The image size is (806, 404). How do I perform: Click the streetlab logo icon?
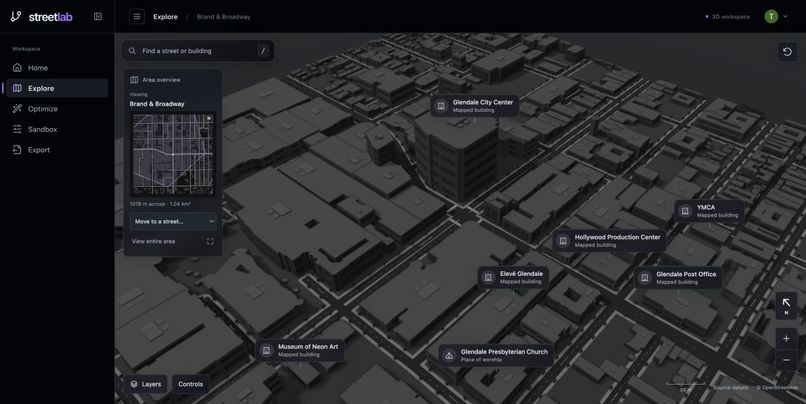click(x=16, y=16)
